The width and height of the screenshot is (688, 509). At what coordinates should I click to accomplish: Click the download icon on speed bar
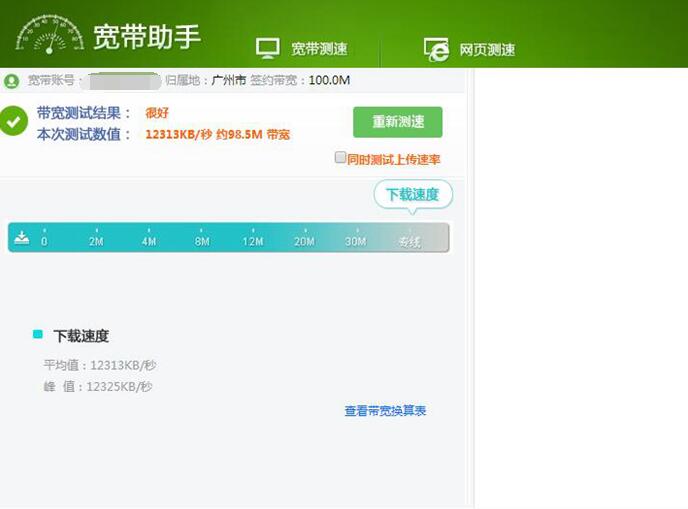[x=22, y=237]
